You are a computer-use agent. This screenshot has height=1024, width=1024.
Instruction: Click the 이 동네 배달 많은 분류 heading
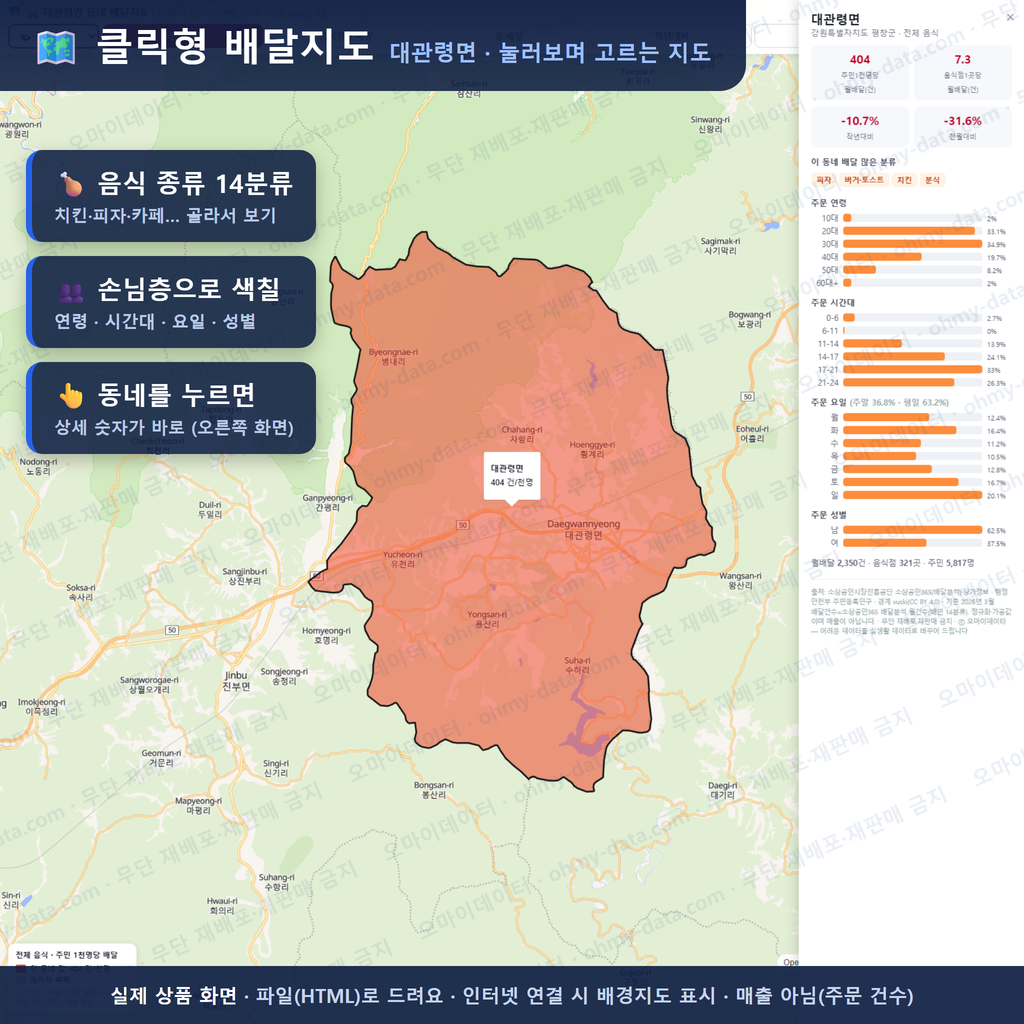[x=853, y=162]
